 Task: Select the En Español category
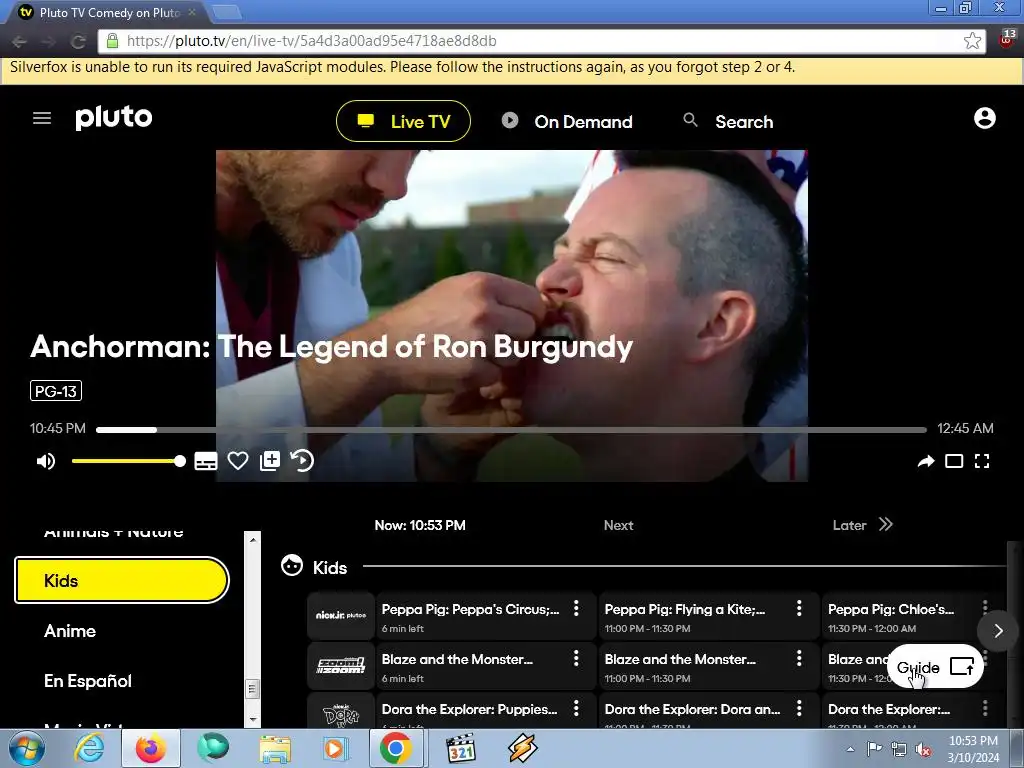[x=88, y=680]
